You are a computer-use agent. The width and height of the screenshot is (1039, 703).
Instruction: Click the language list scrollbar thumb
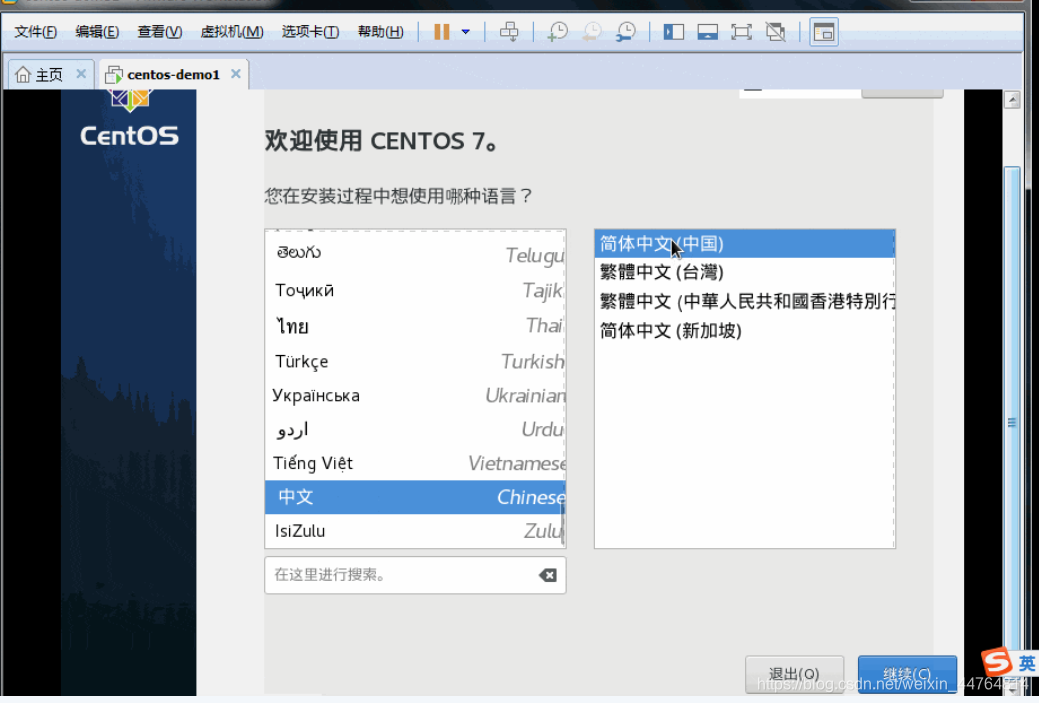(x=563, y=523)
